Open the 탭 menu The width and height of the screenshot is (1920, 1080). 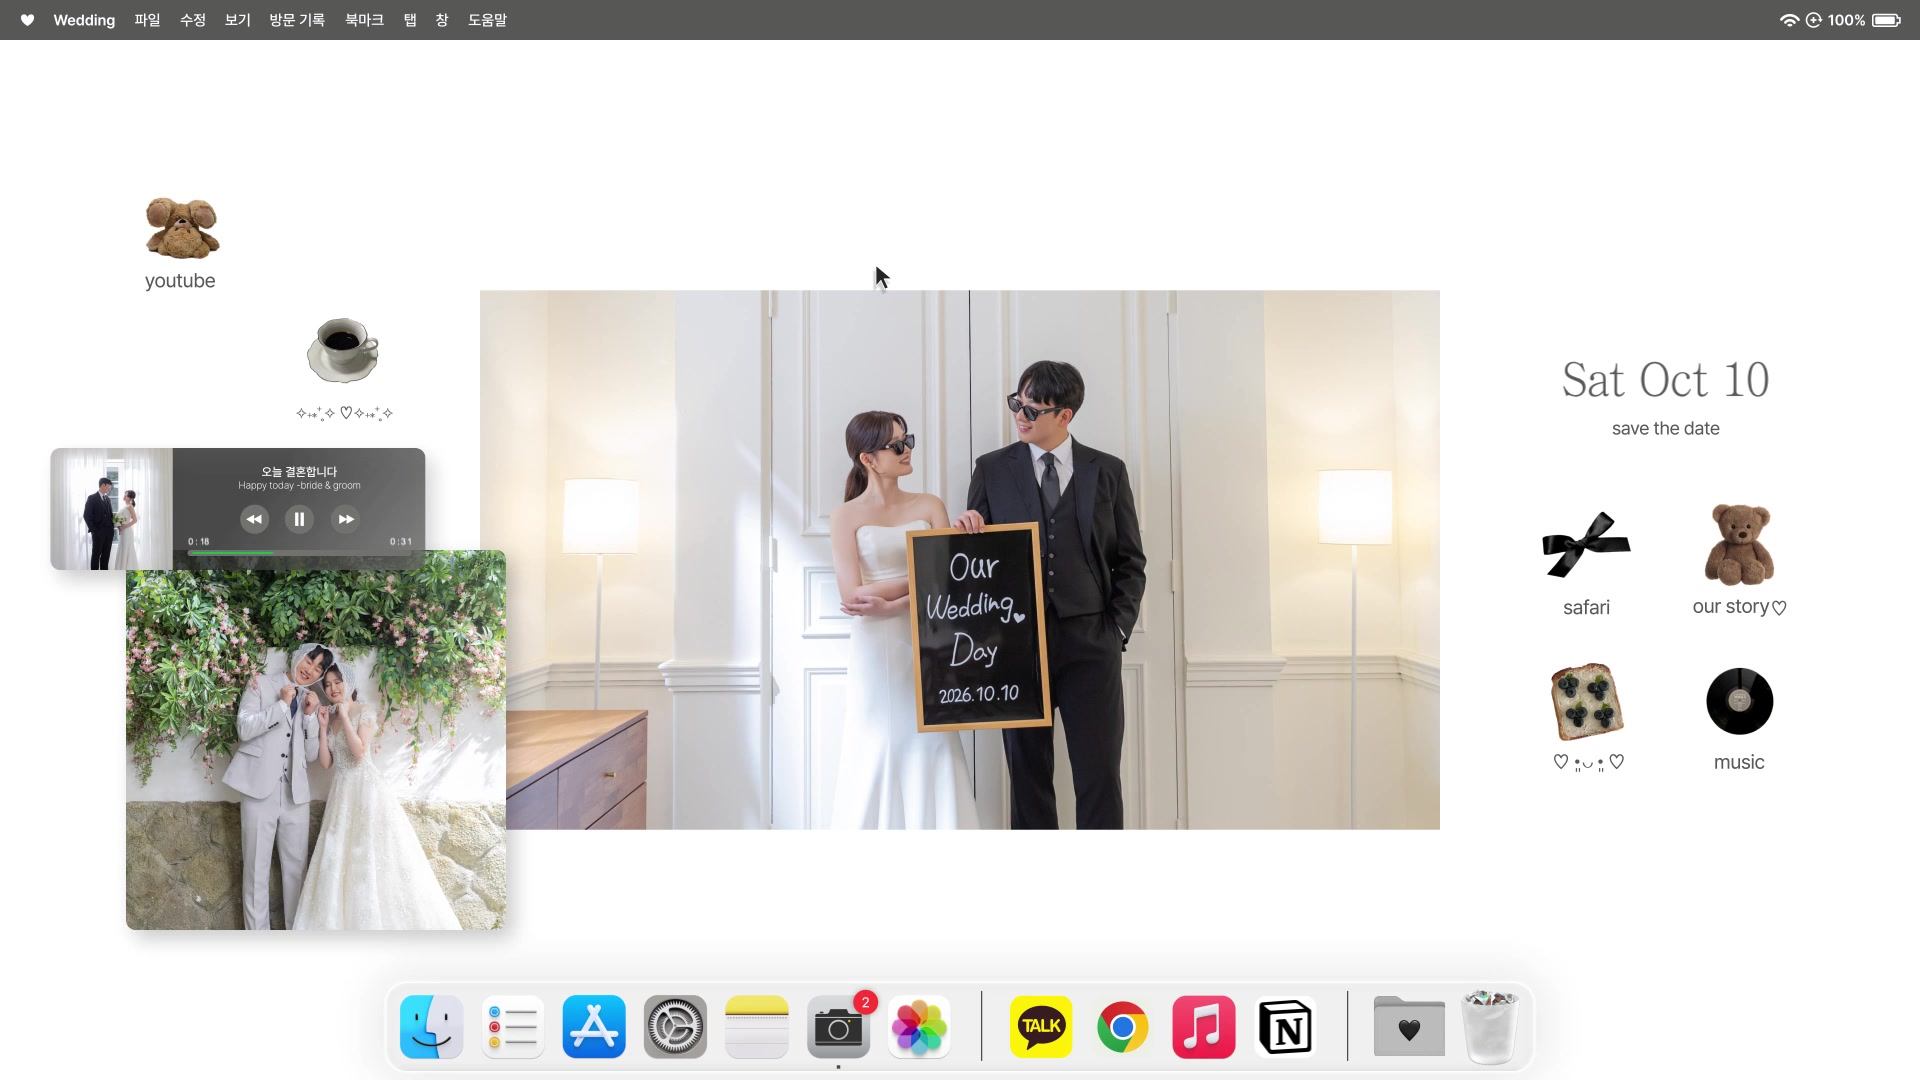click(x=410, y=20)
